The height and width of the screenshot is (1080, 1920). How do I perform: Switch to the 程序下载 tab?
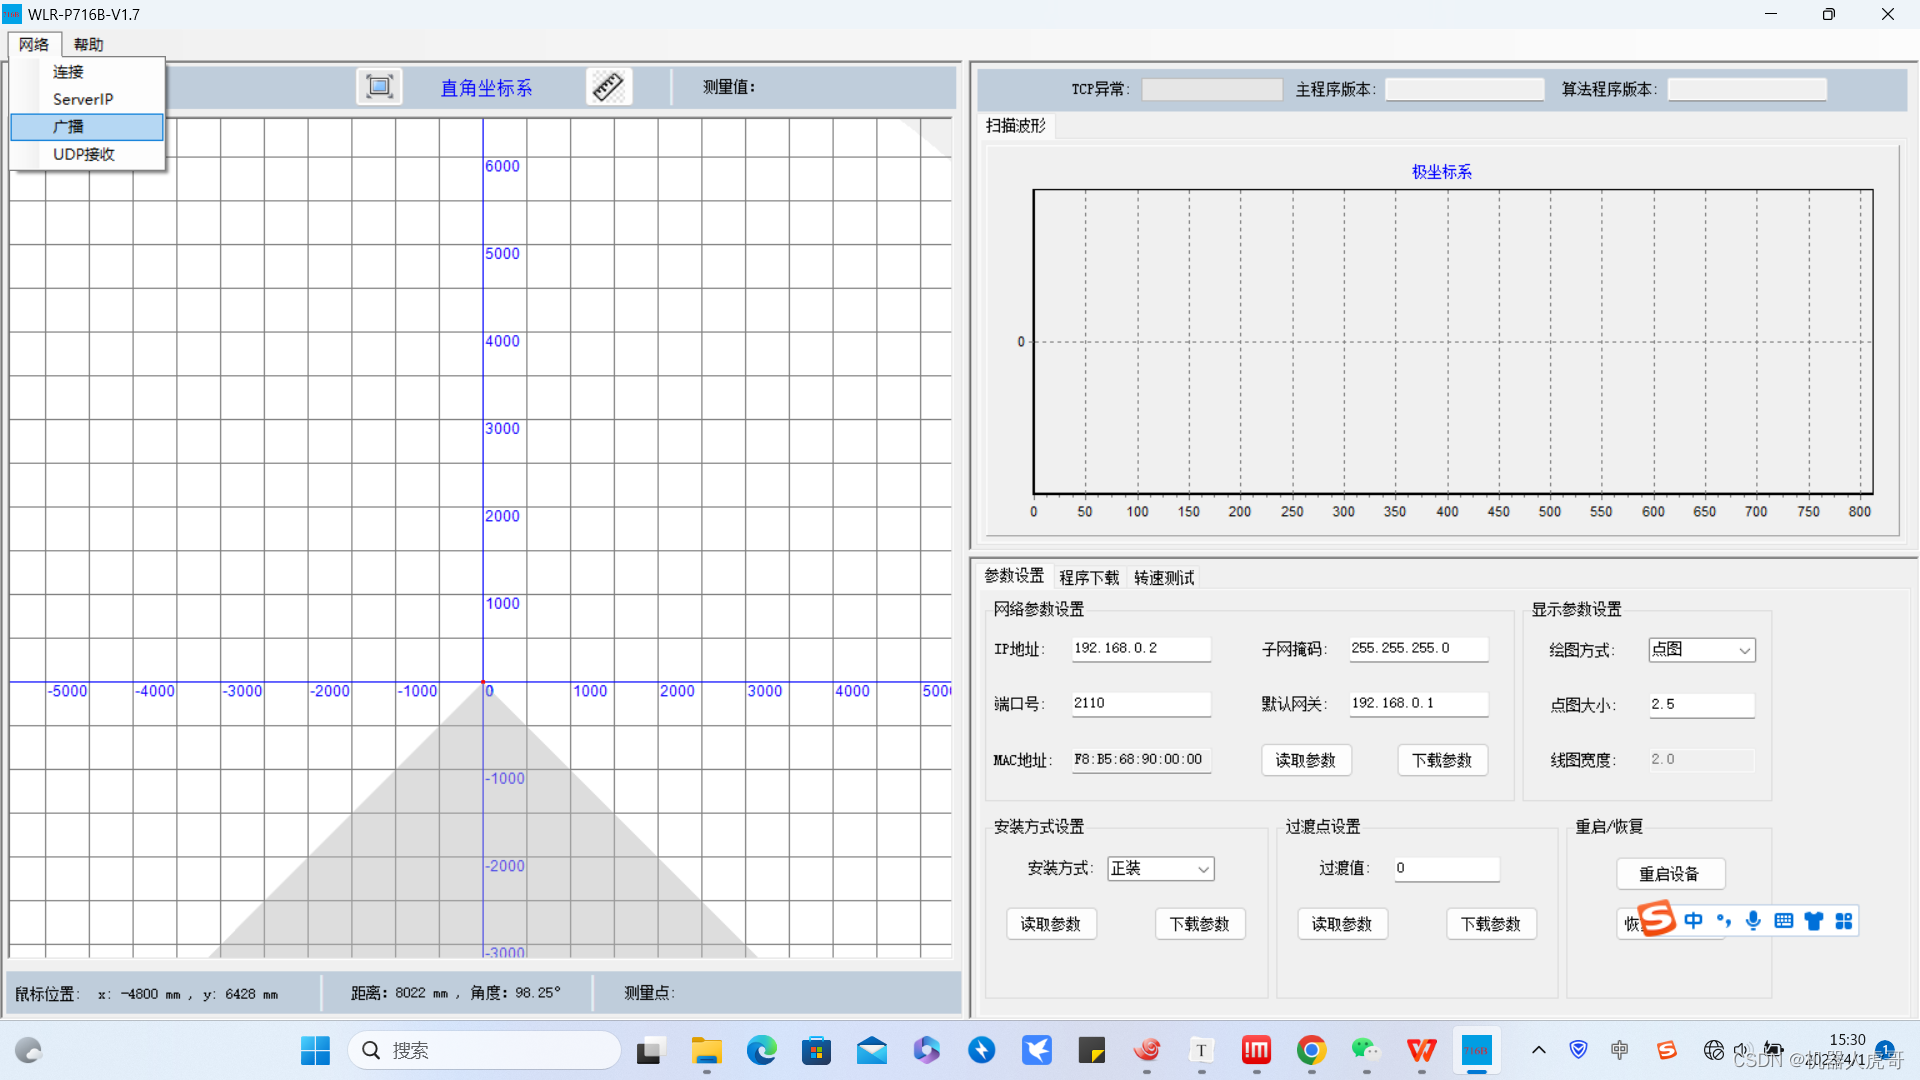pyautogui.click(x=1089, y=578)
